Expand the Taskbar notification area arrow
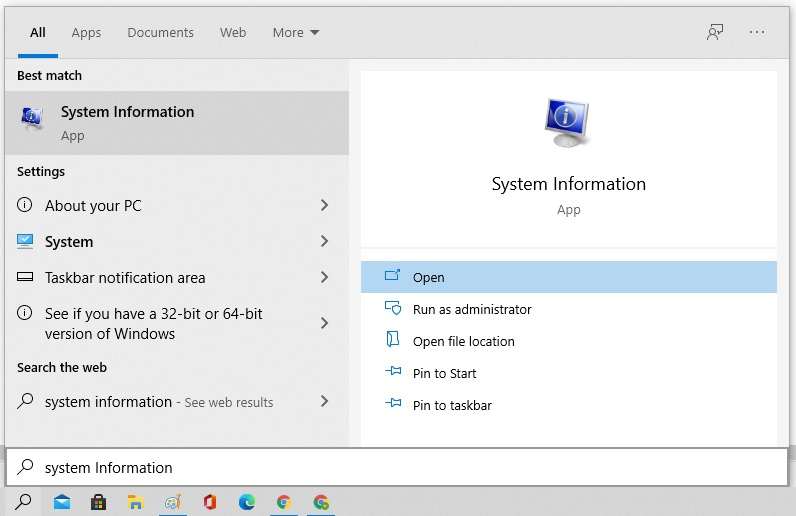The image size is (796, 516). coord(324,278)
